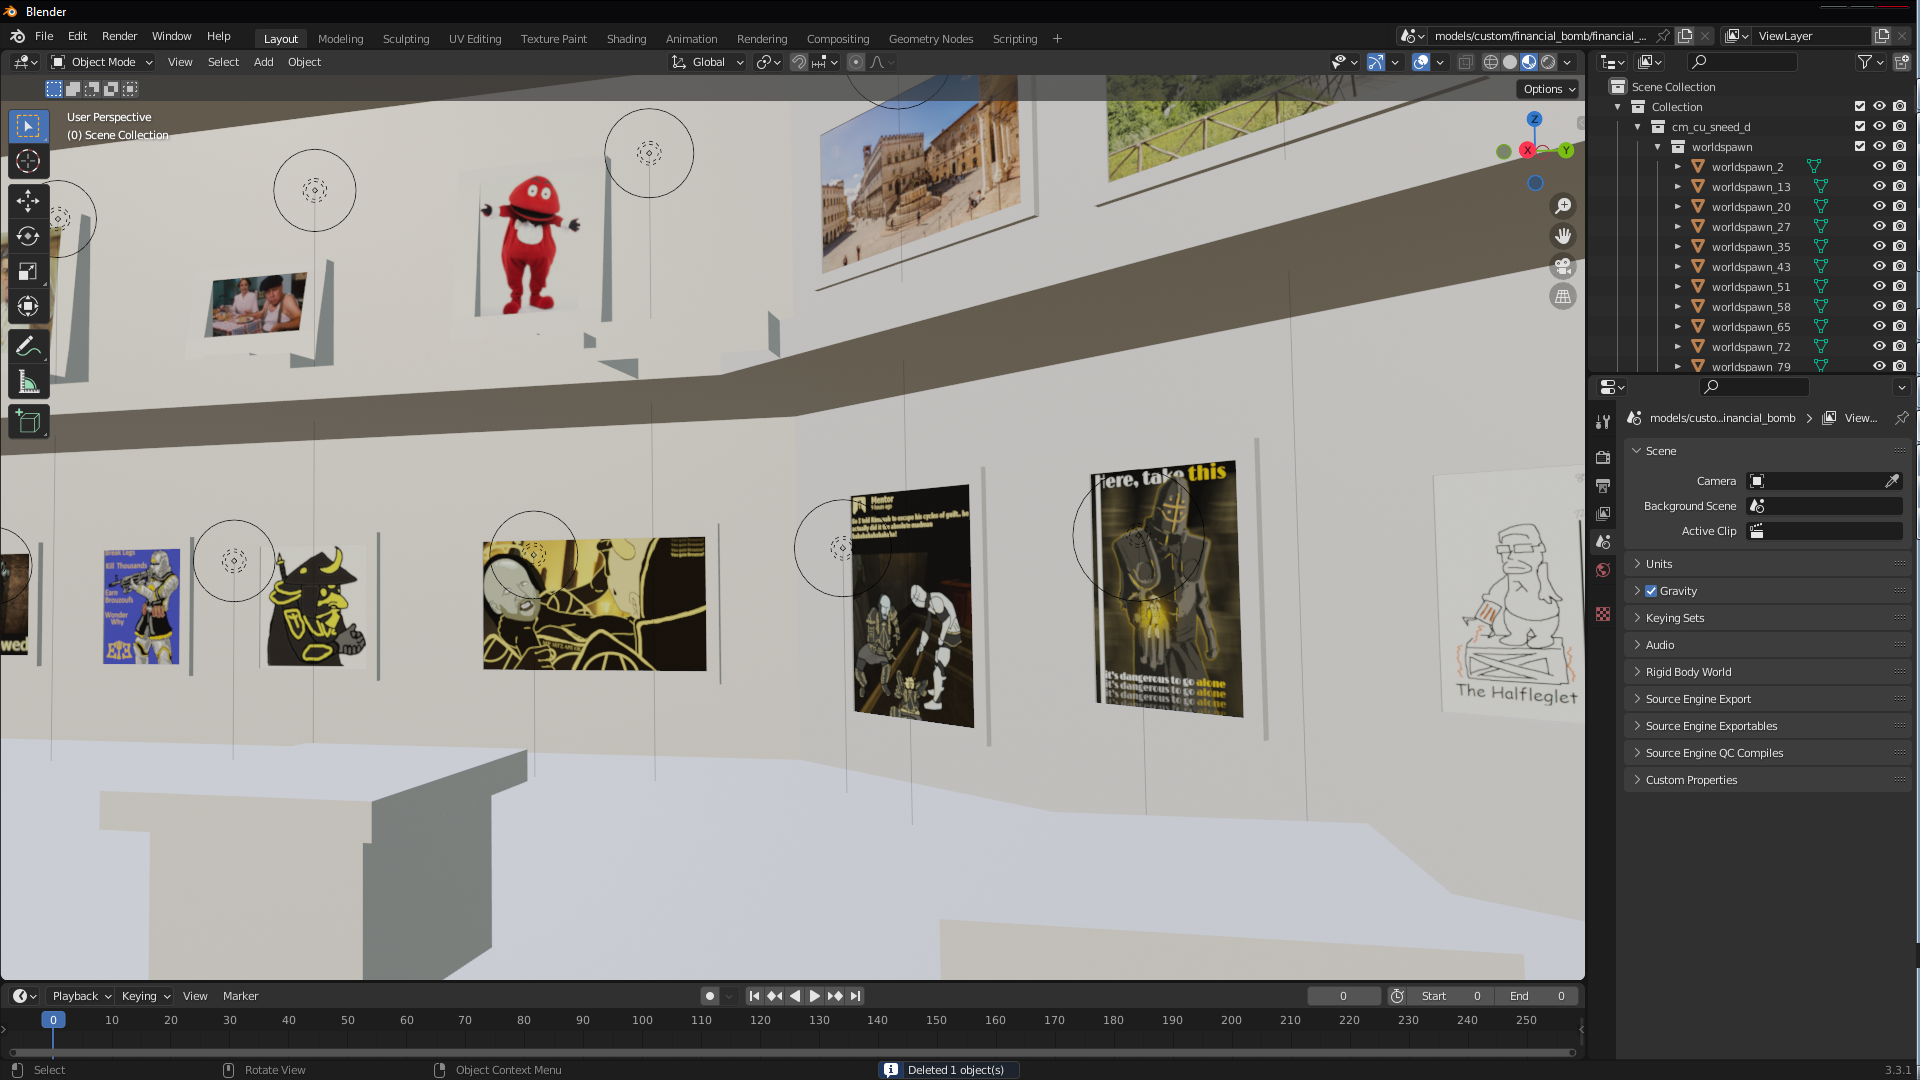The image size is (1920, 1080).
Task: Pick the Camera object eyedropper
Action: click(1892, 481)
